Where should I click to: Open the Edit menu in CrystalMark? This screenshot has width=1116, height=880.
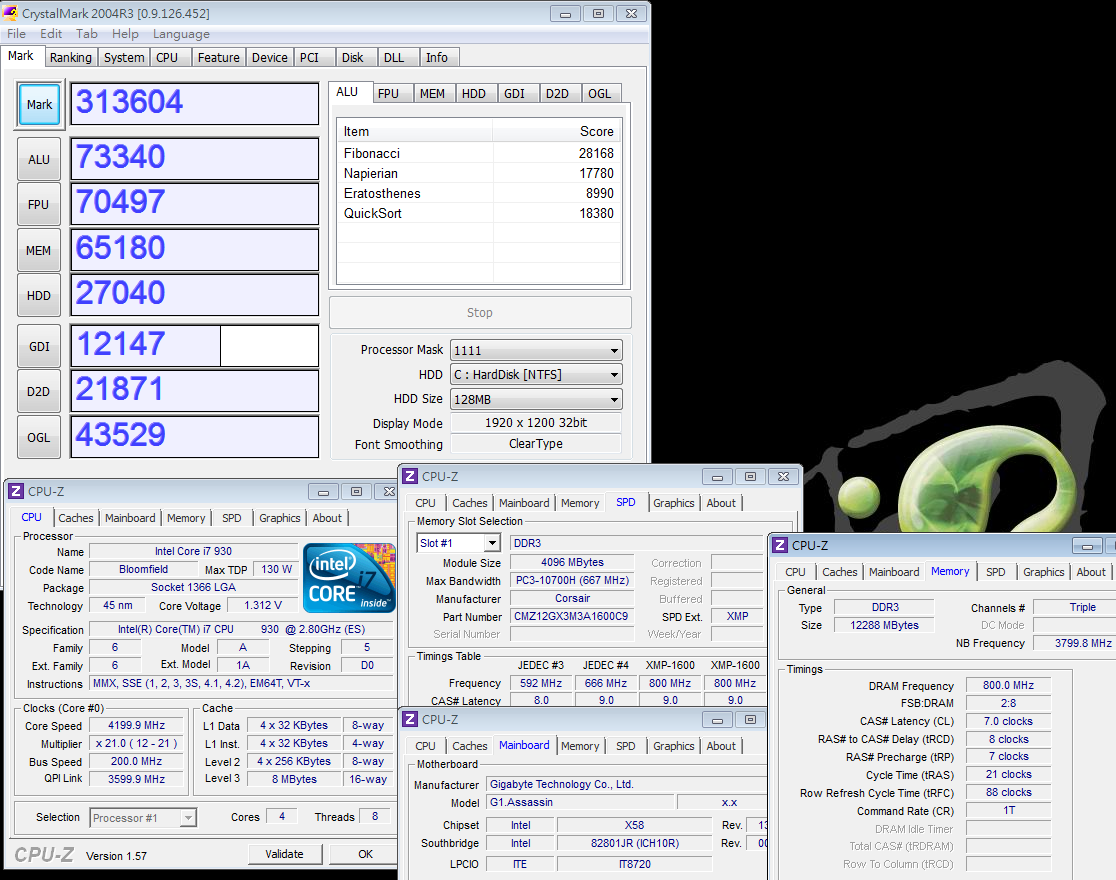[51, 34]
